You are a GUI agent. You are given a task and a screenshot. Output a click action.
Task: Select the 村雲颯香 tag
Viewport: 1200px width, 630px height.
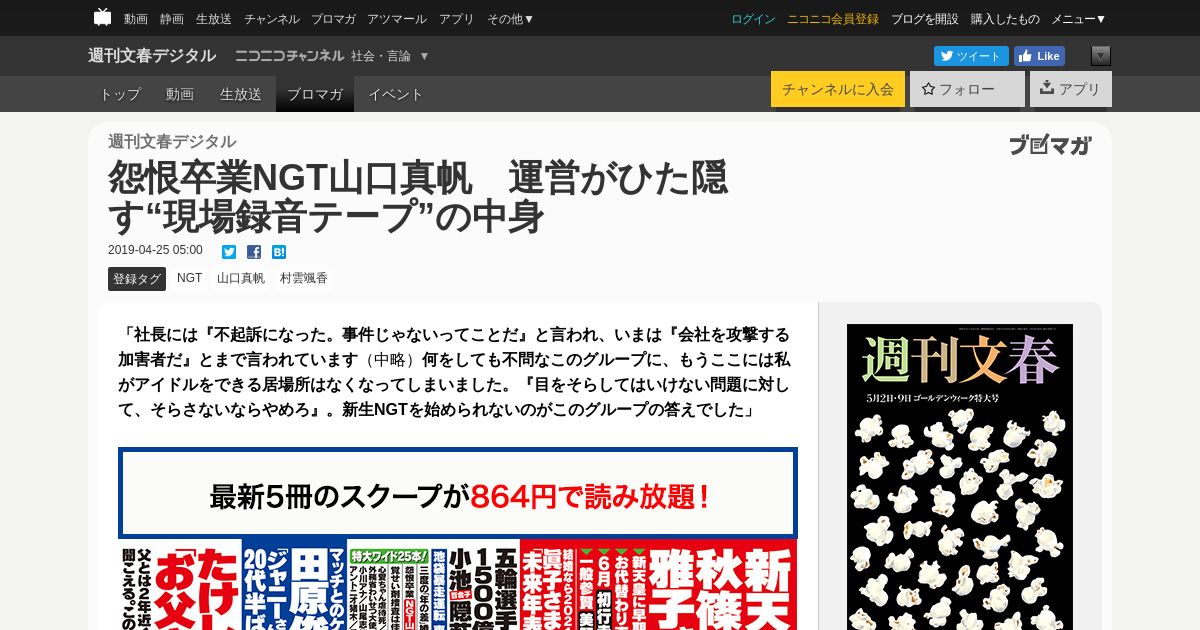click(304, 278)
